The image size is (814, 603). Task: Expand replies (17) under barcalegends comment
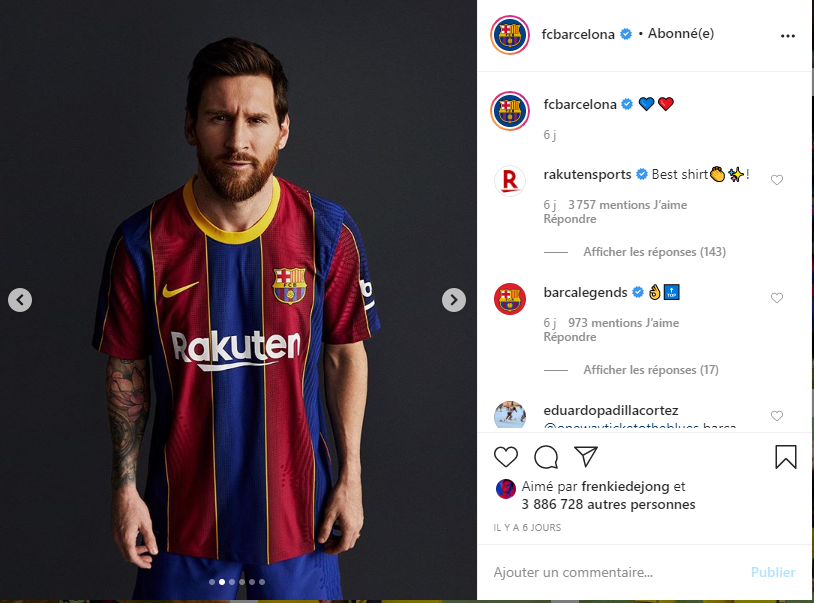651,370
